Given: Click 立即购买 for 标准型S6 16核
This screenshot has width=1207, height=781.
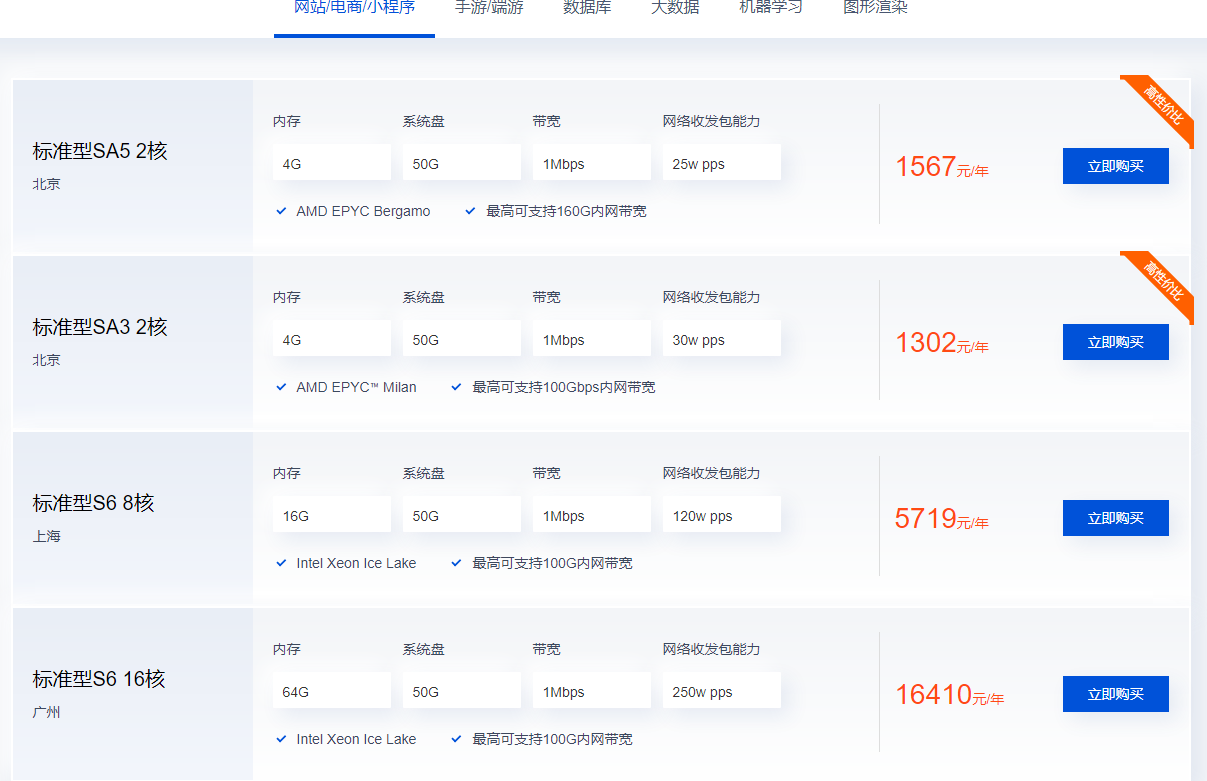Looking at the screenshot, I should (1115, 694).
